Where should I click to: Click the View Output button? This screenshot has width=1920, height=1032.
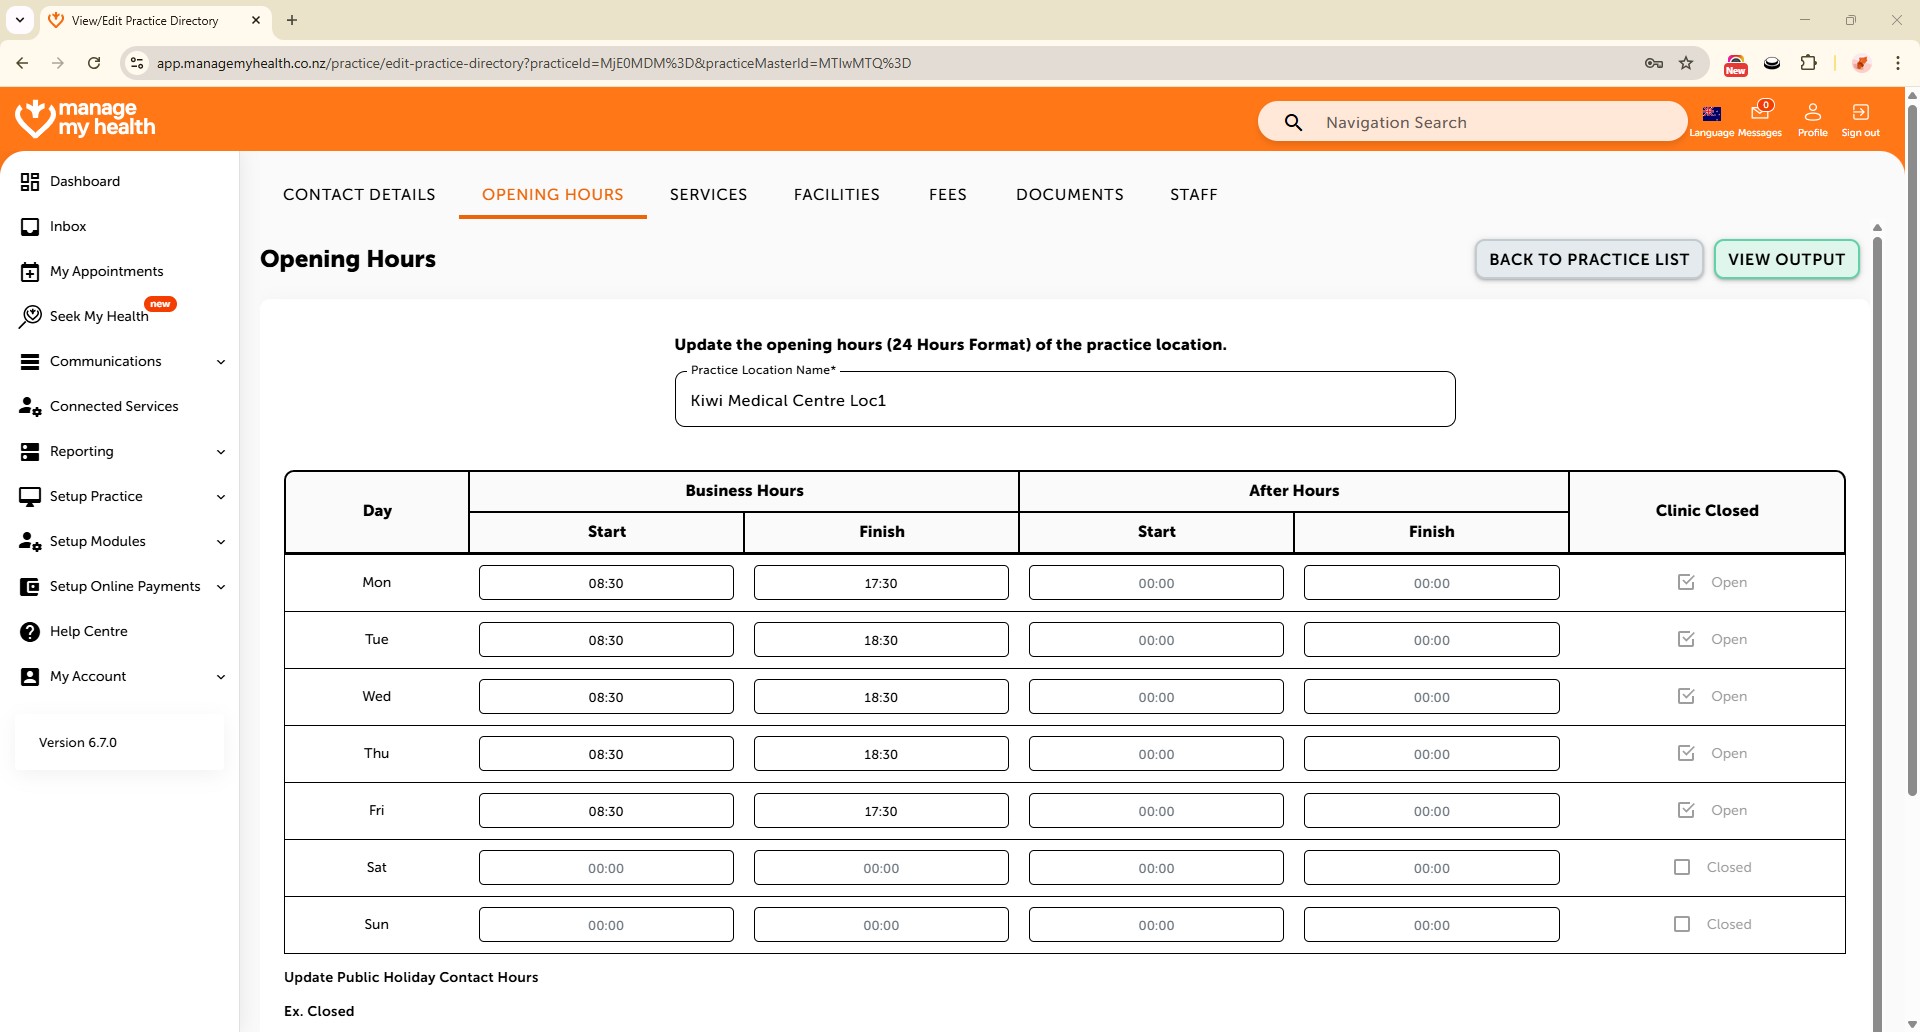[1786, 259]
